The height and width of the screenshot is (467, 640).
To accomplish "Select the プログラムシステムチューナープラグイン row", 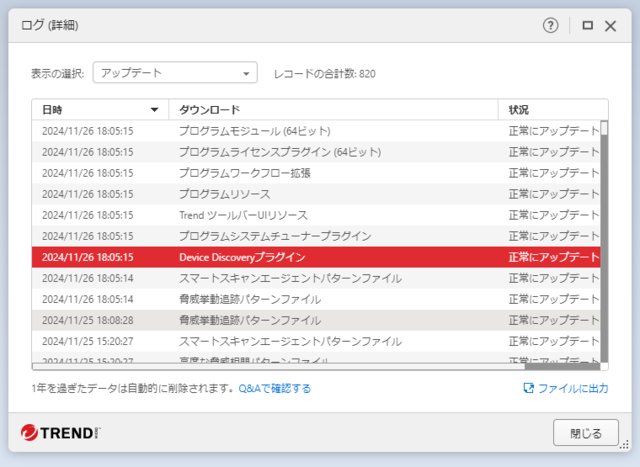I will coord(316,236).
